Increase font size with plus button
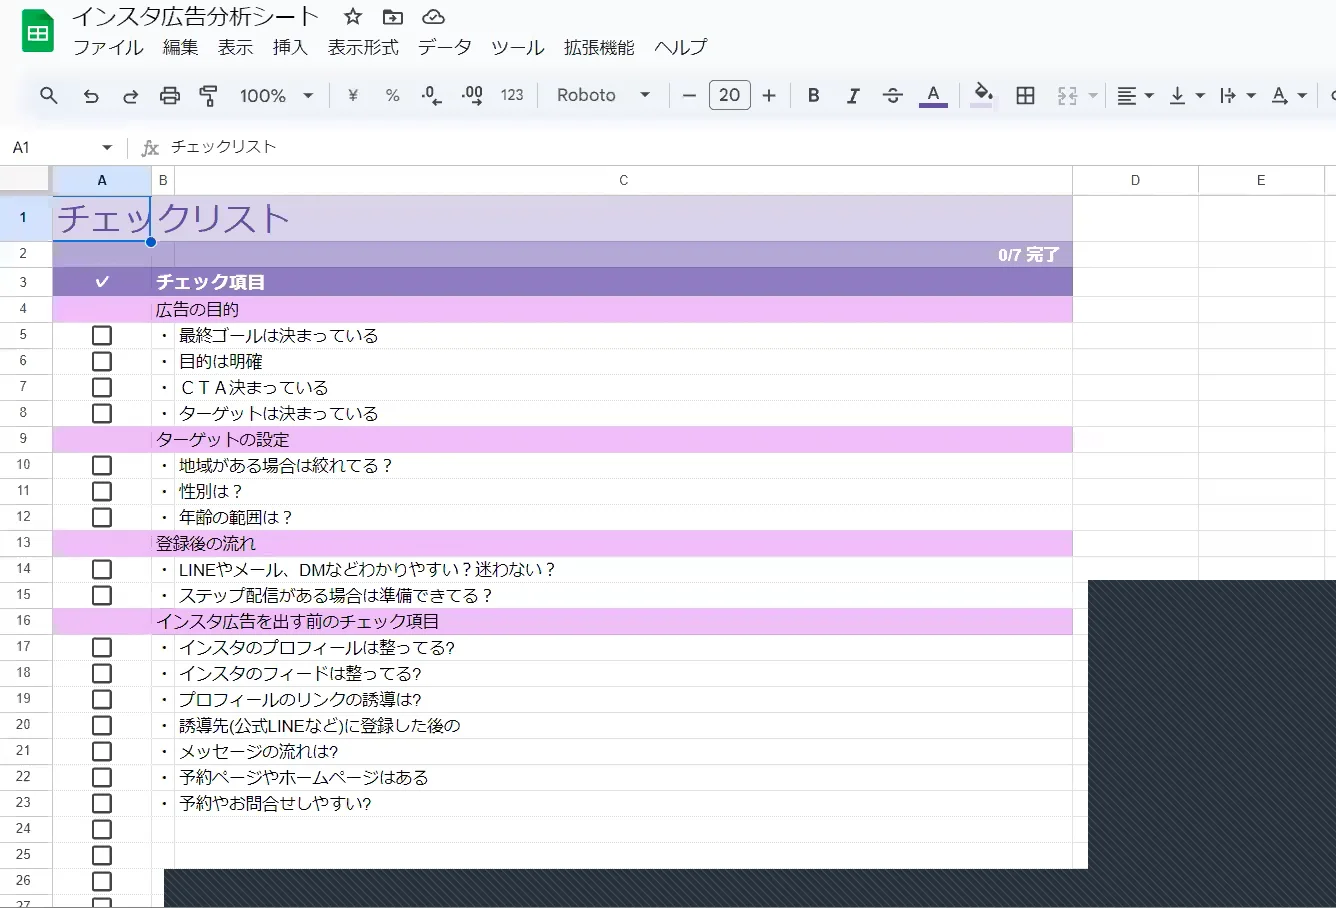 point(768,96)
